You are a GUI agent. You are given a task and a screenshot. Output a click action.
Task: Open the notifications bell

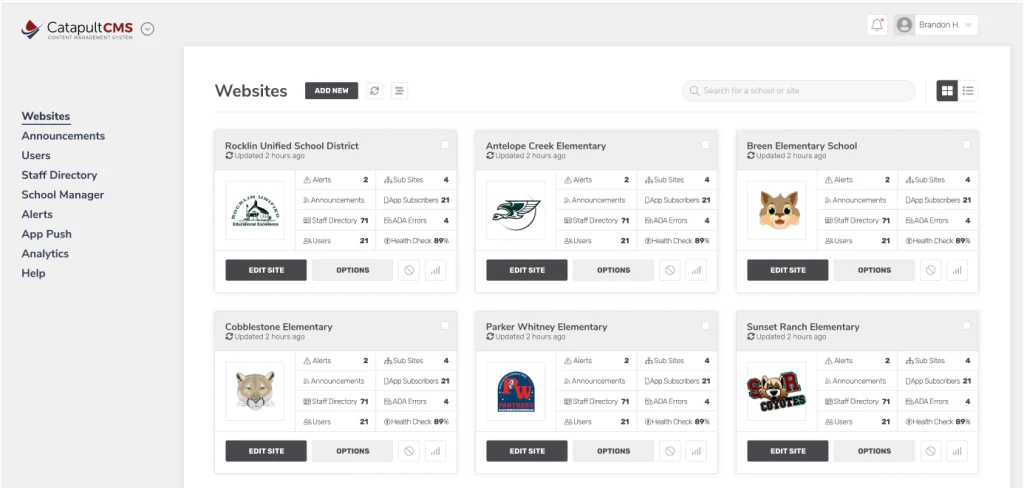(877, 25)
